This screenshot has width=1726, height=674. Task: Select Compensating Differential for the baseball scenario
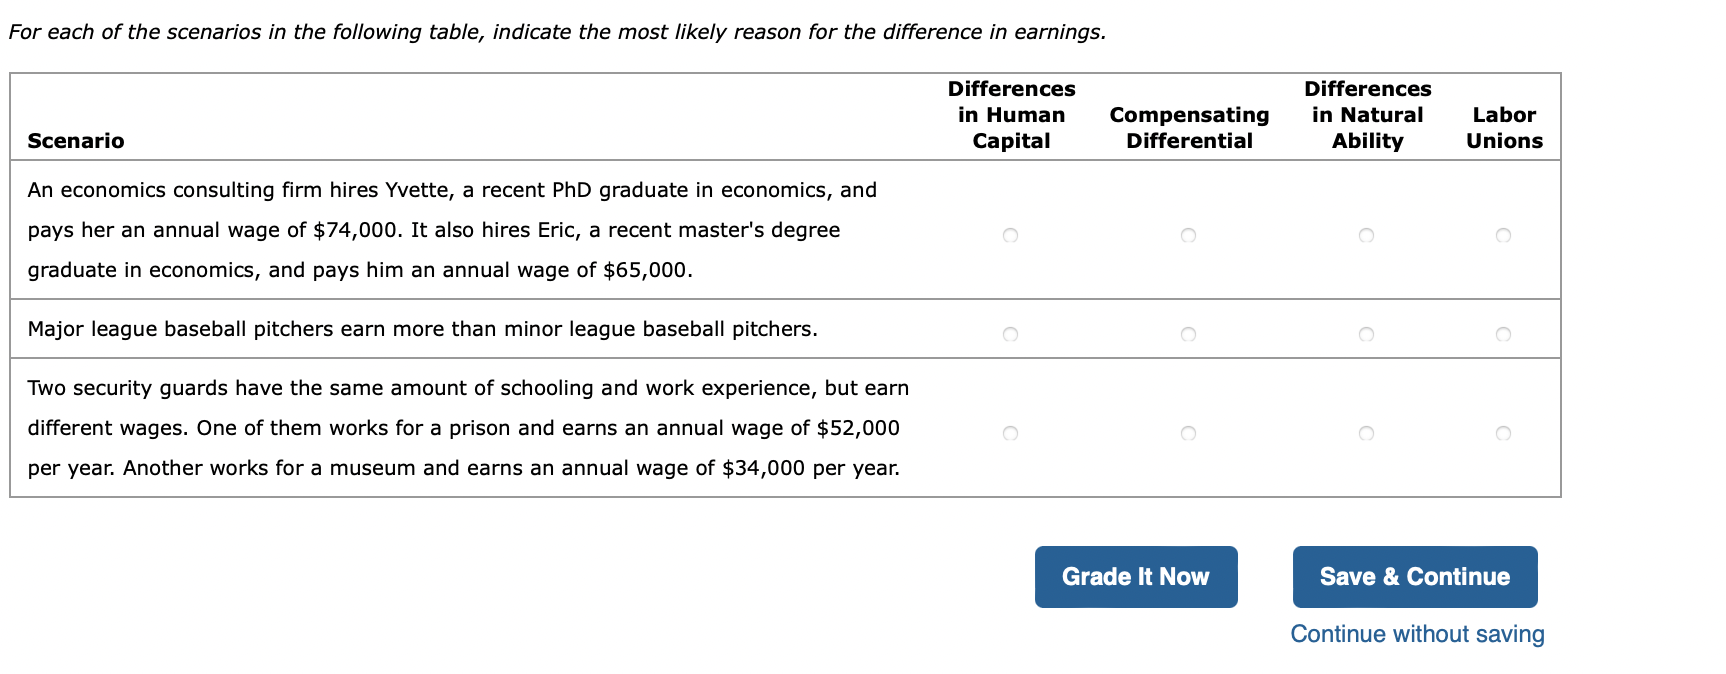pyautogui.click(x=1189, y=334)
